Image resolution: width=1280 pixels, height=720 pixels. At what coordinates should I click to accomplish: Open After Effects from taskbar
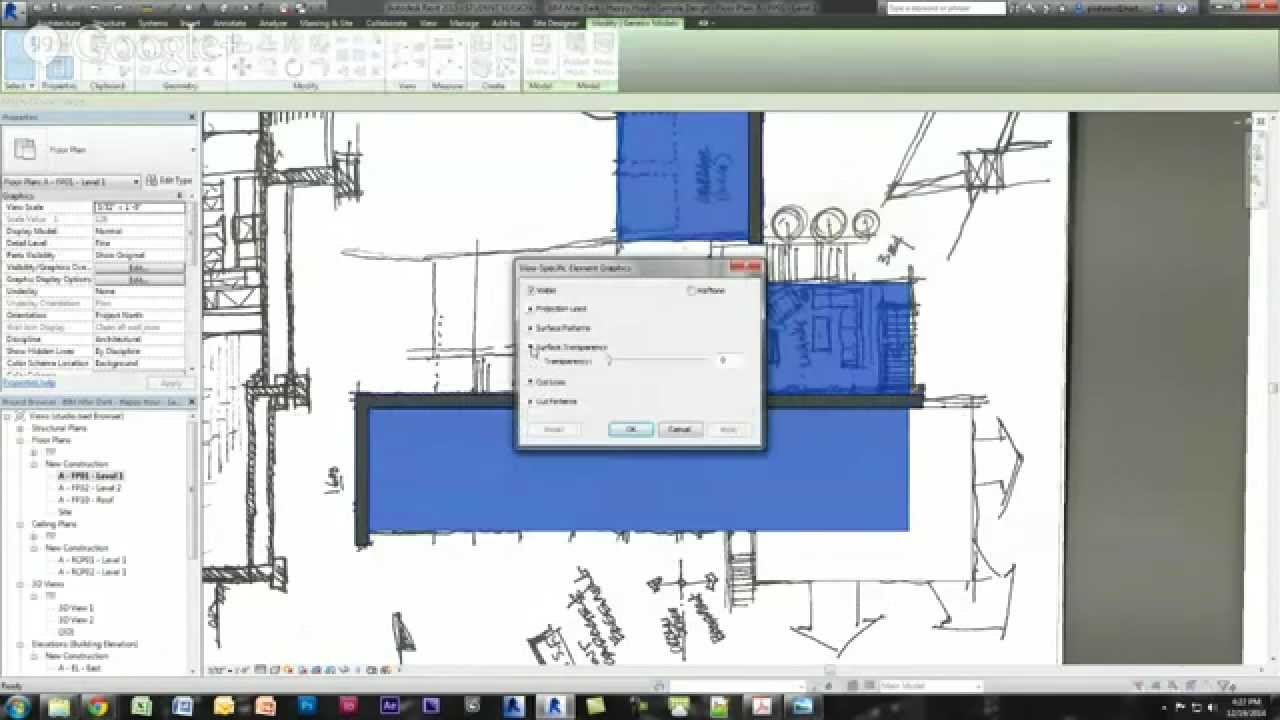[391, 706]
